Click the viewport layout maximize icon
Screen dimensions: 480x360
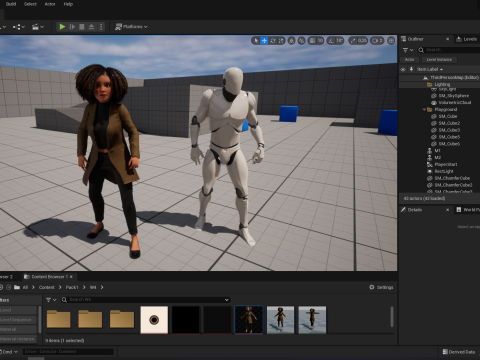click(391, 41)
